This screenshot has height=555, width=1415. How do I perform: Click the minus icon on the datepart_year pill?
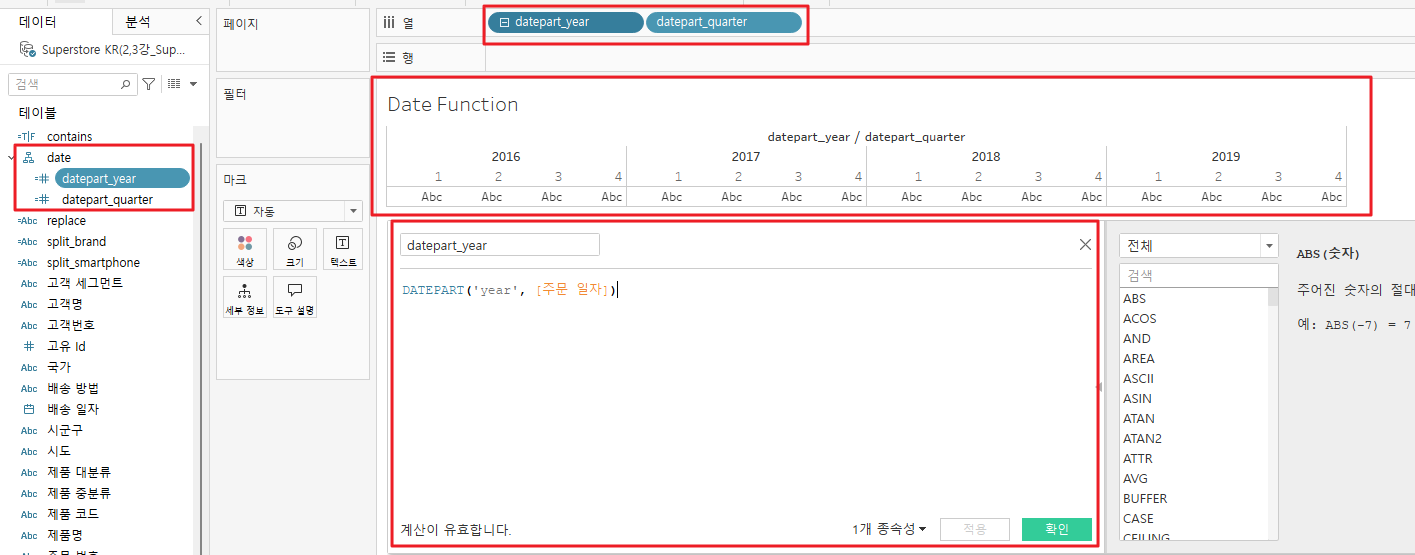(504, 22)
